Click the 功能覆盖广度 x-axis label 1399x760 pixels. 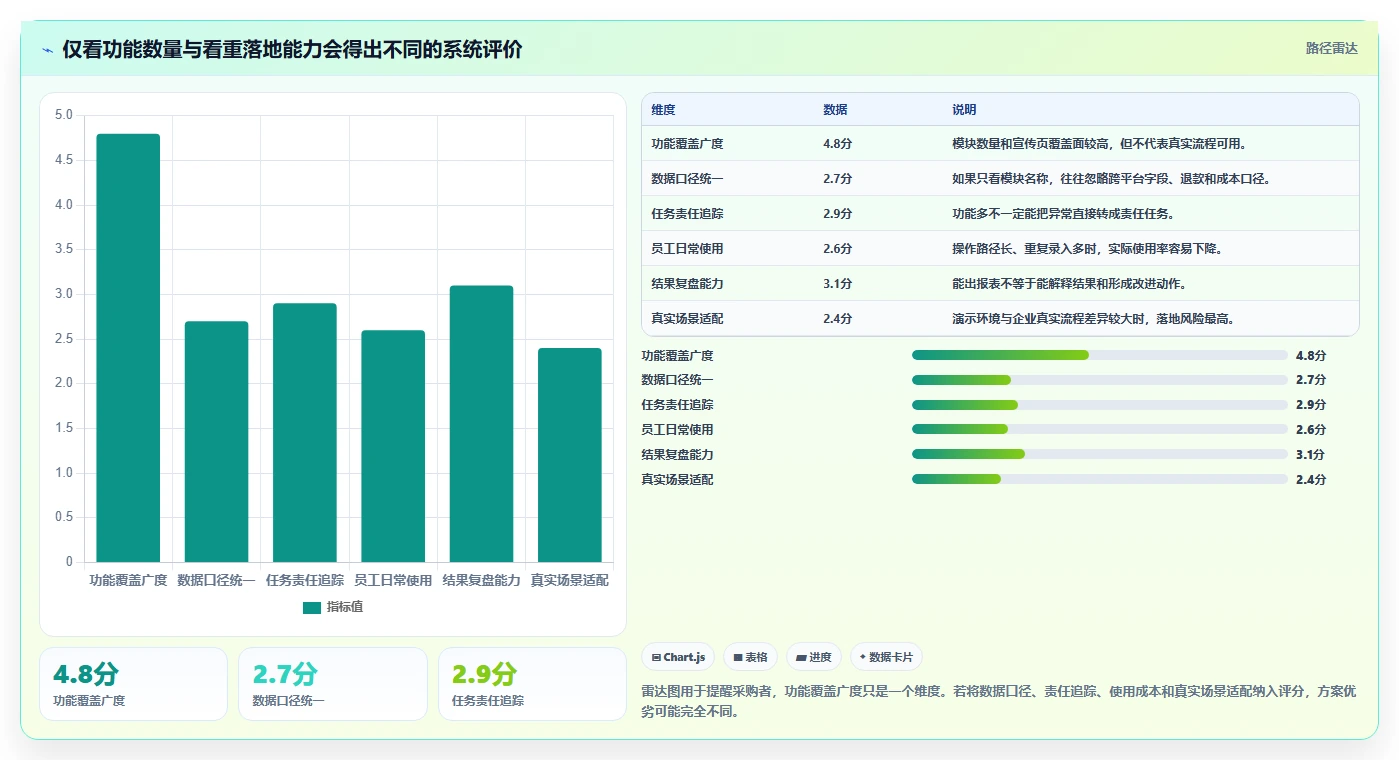(128, 580)
